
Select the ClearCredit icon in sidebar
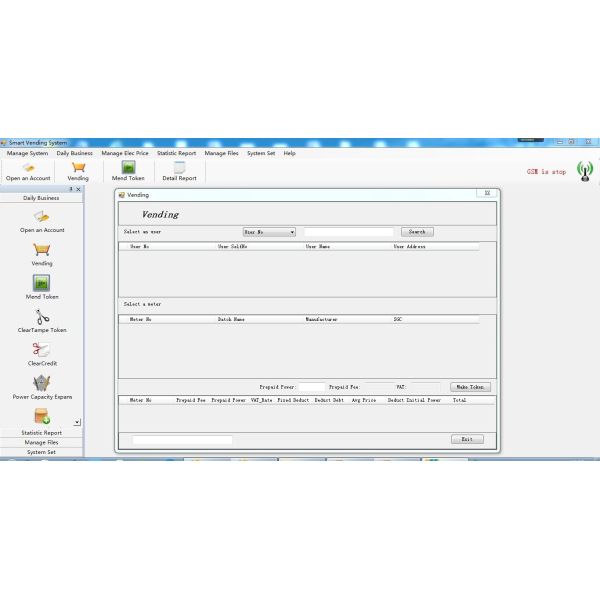(42, 351)
